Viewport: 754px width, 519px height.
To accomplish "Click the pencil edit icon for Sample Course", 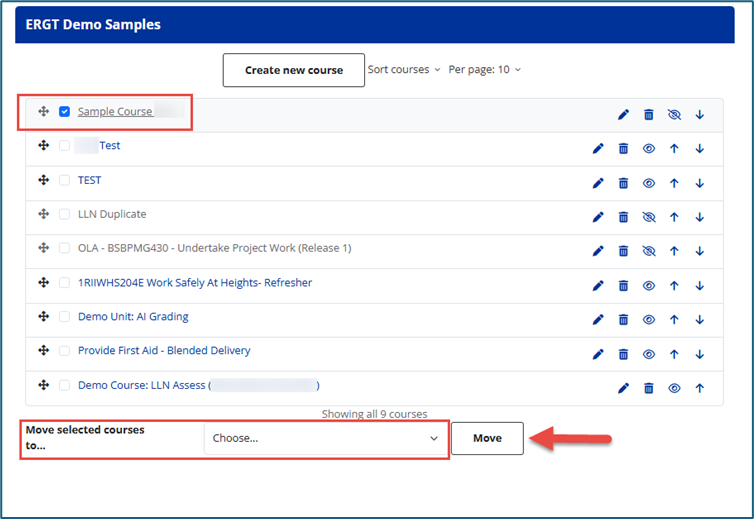I will coord(623,115).
